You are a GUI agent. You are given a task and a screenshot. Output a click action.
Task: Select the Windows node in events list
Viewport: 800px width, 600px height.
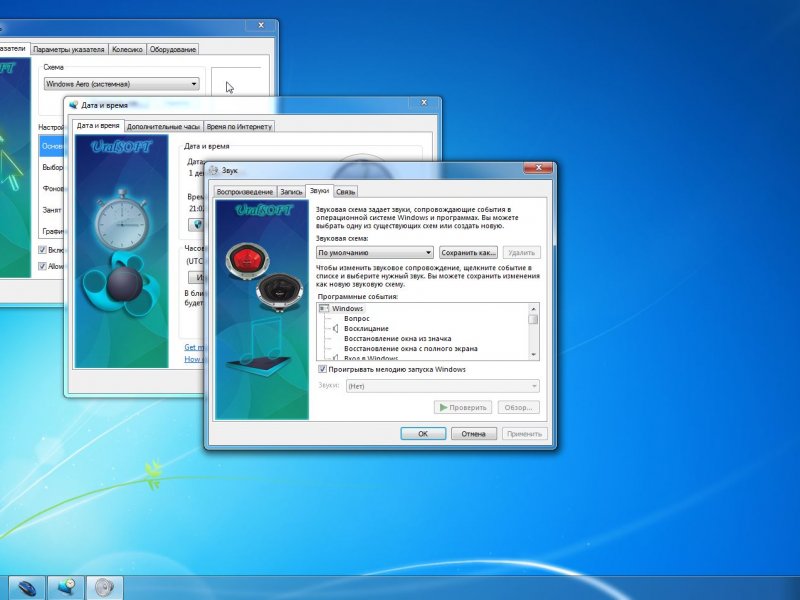point(347,308)
